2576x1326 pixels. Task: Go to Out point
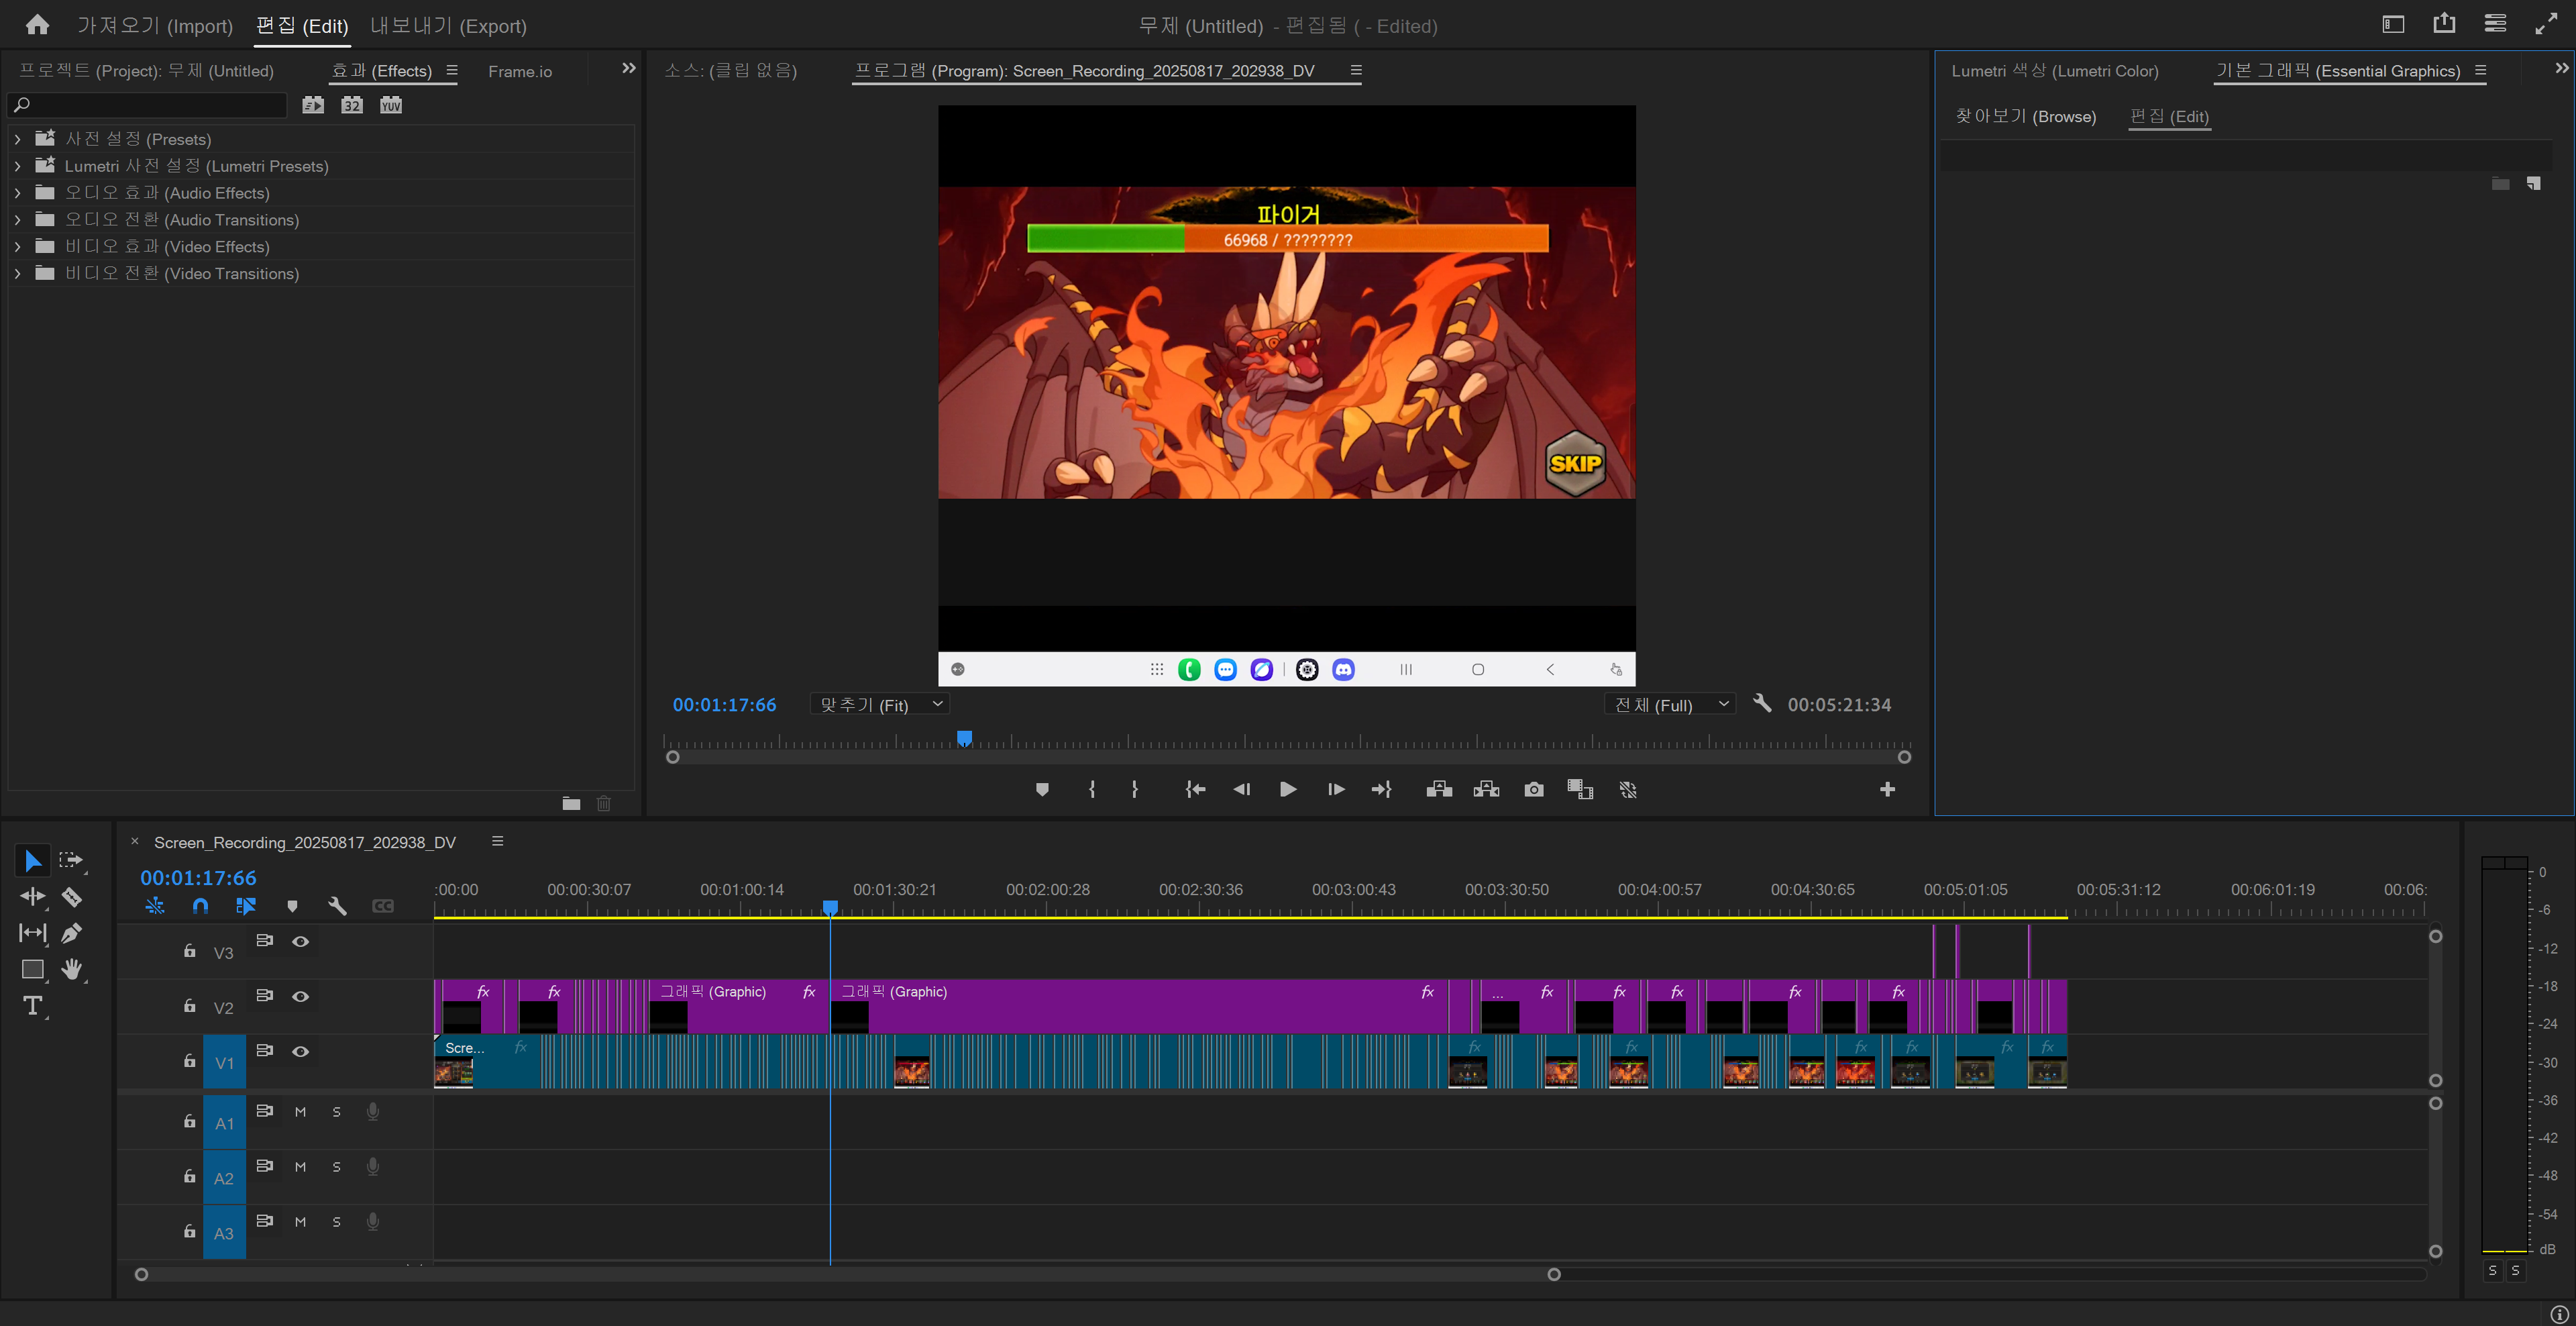[1381, 790]
